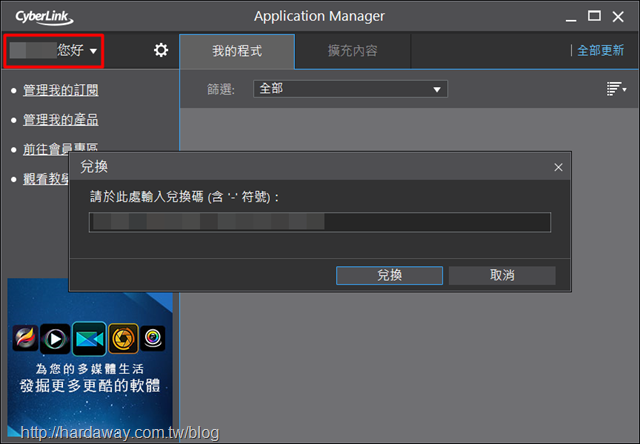Viewport: 640px width, 444px height.
Task: Open 管理我的產品 link
Action: tap(60, 120)
